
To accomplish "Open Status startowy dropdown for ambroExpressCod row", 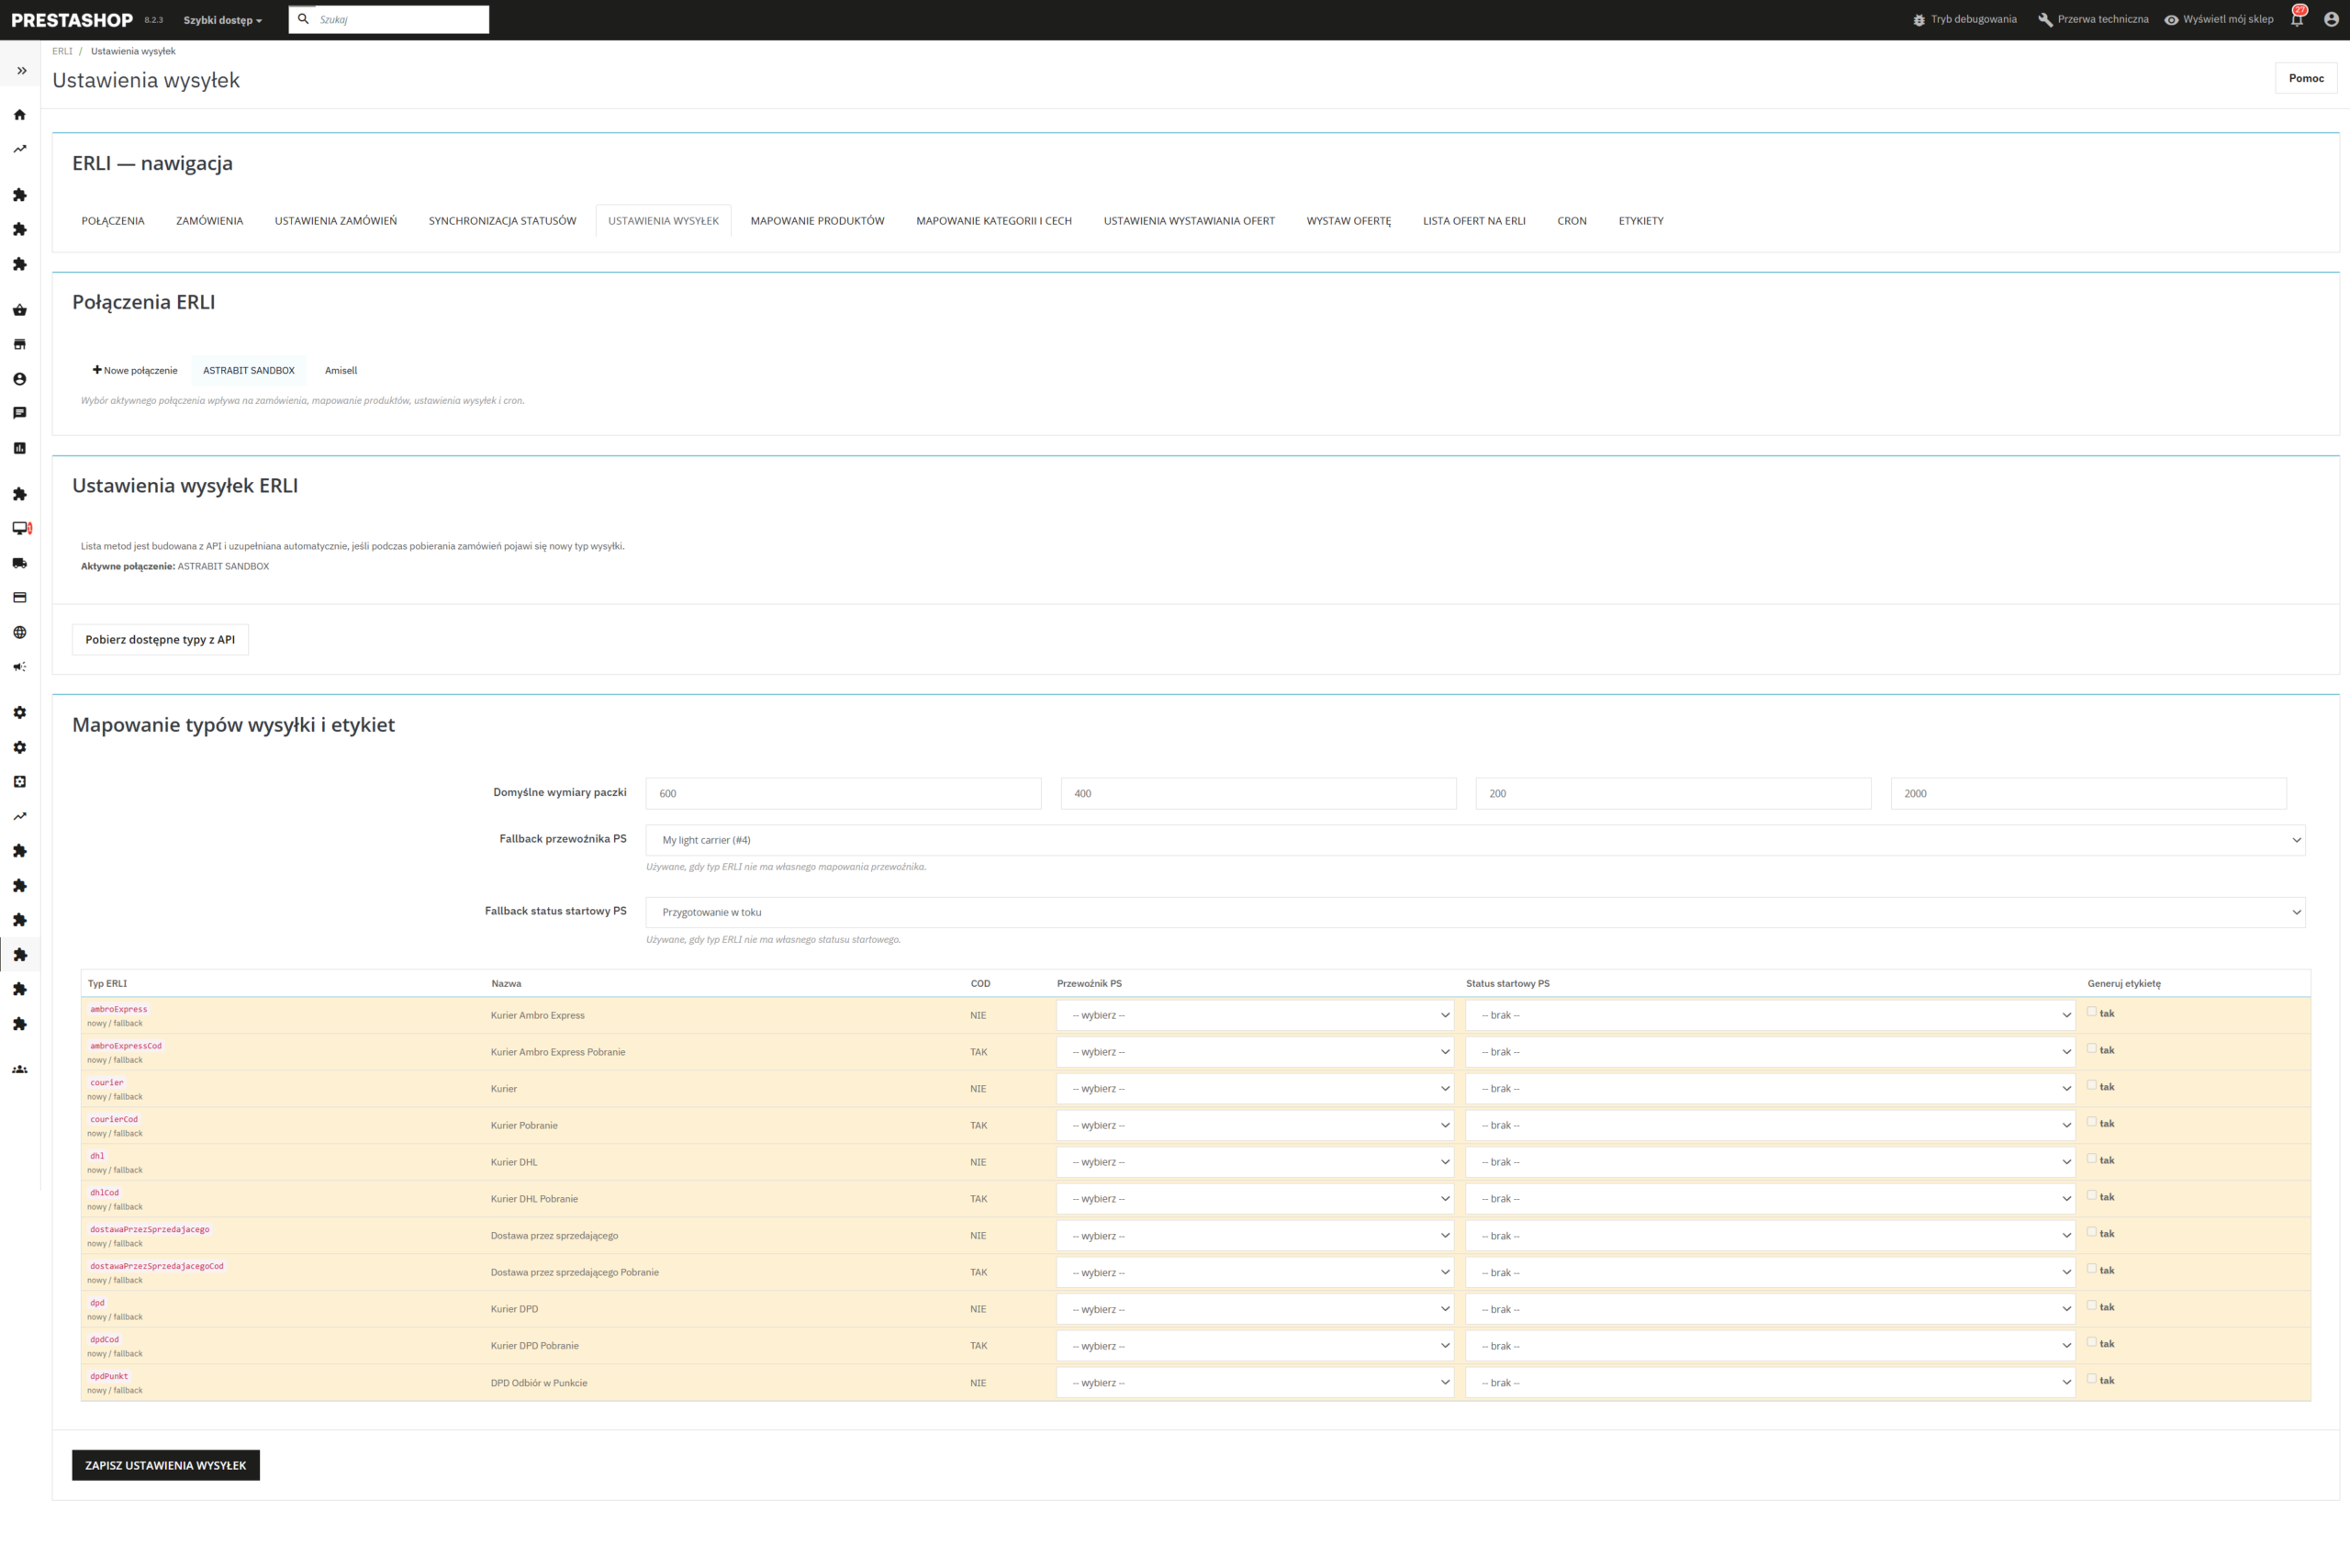I will click(x=1770, y=1052).
